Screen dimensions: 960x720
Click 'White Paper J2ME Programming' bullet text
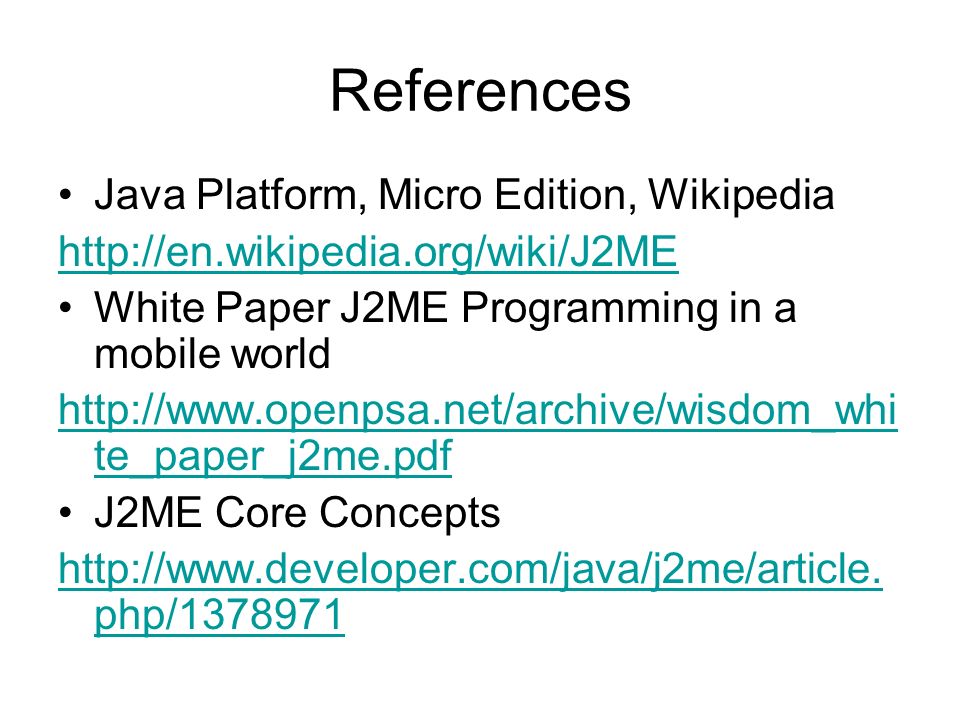click(x=445, y=331)
